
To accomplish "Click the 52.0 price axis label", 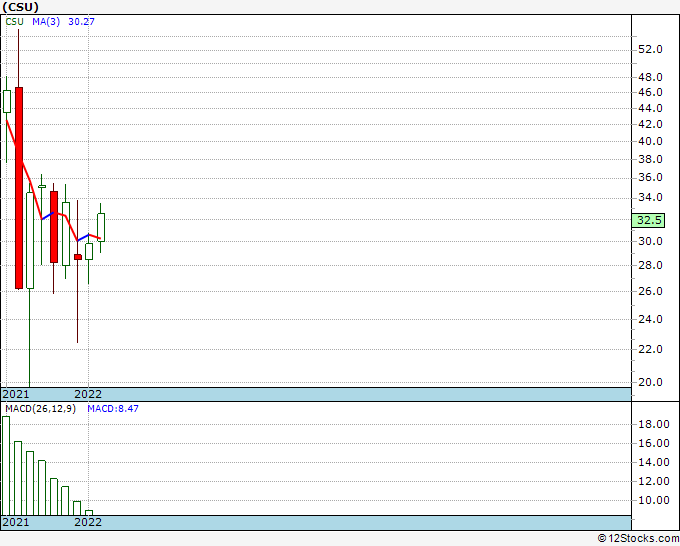I will pyautogui.click(x=651, y=49).
